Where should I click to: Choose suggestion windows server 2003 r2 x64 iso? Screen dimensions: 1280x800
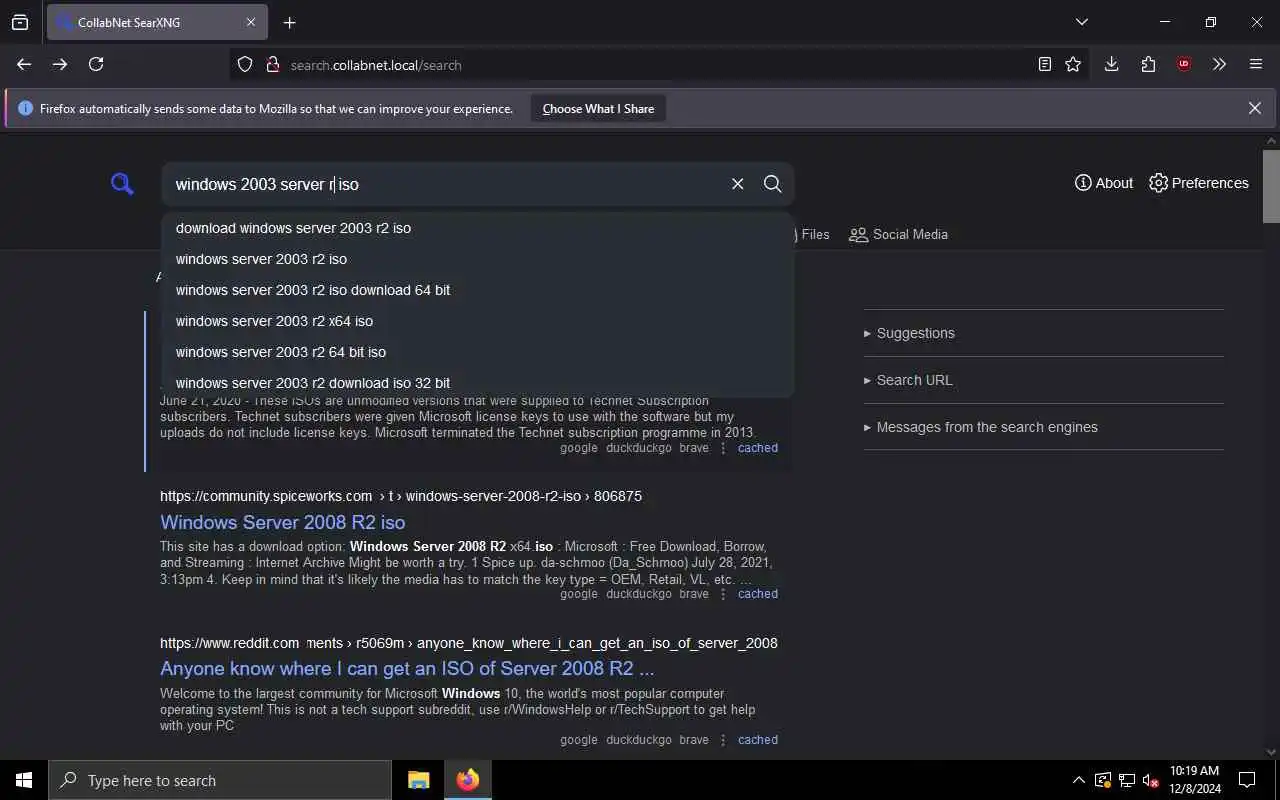click(x=478, y=321)
